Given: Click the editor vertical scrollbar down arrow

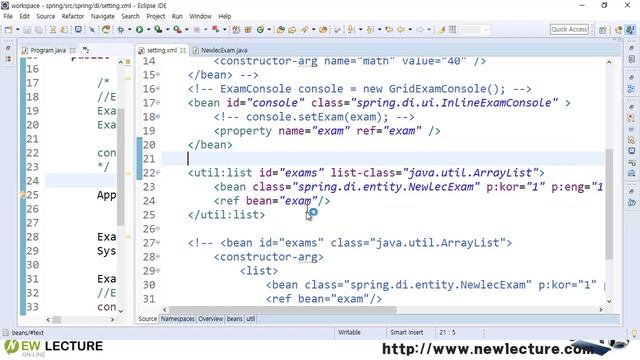Looking at the screenshot, I should click(609, 301).
